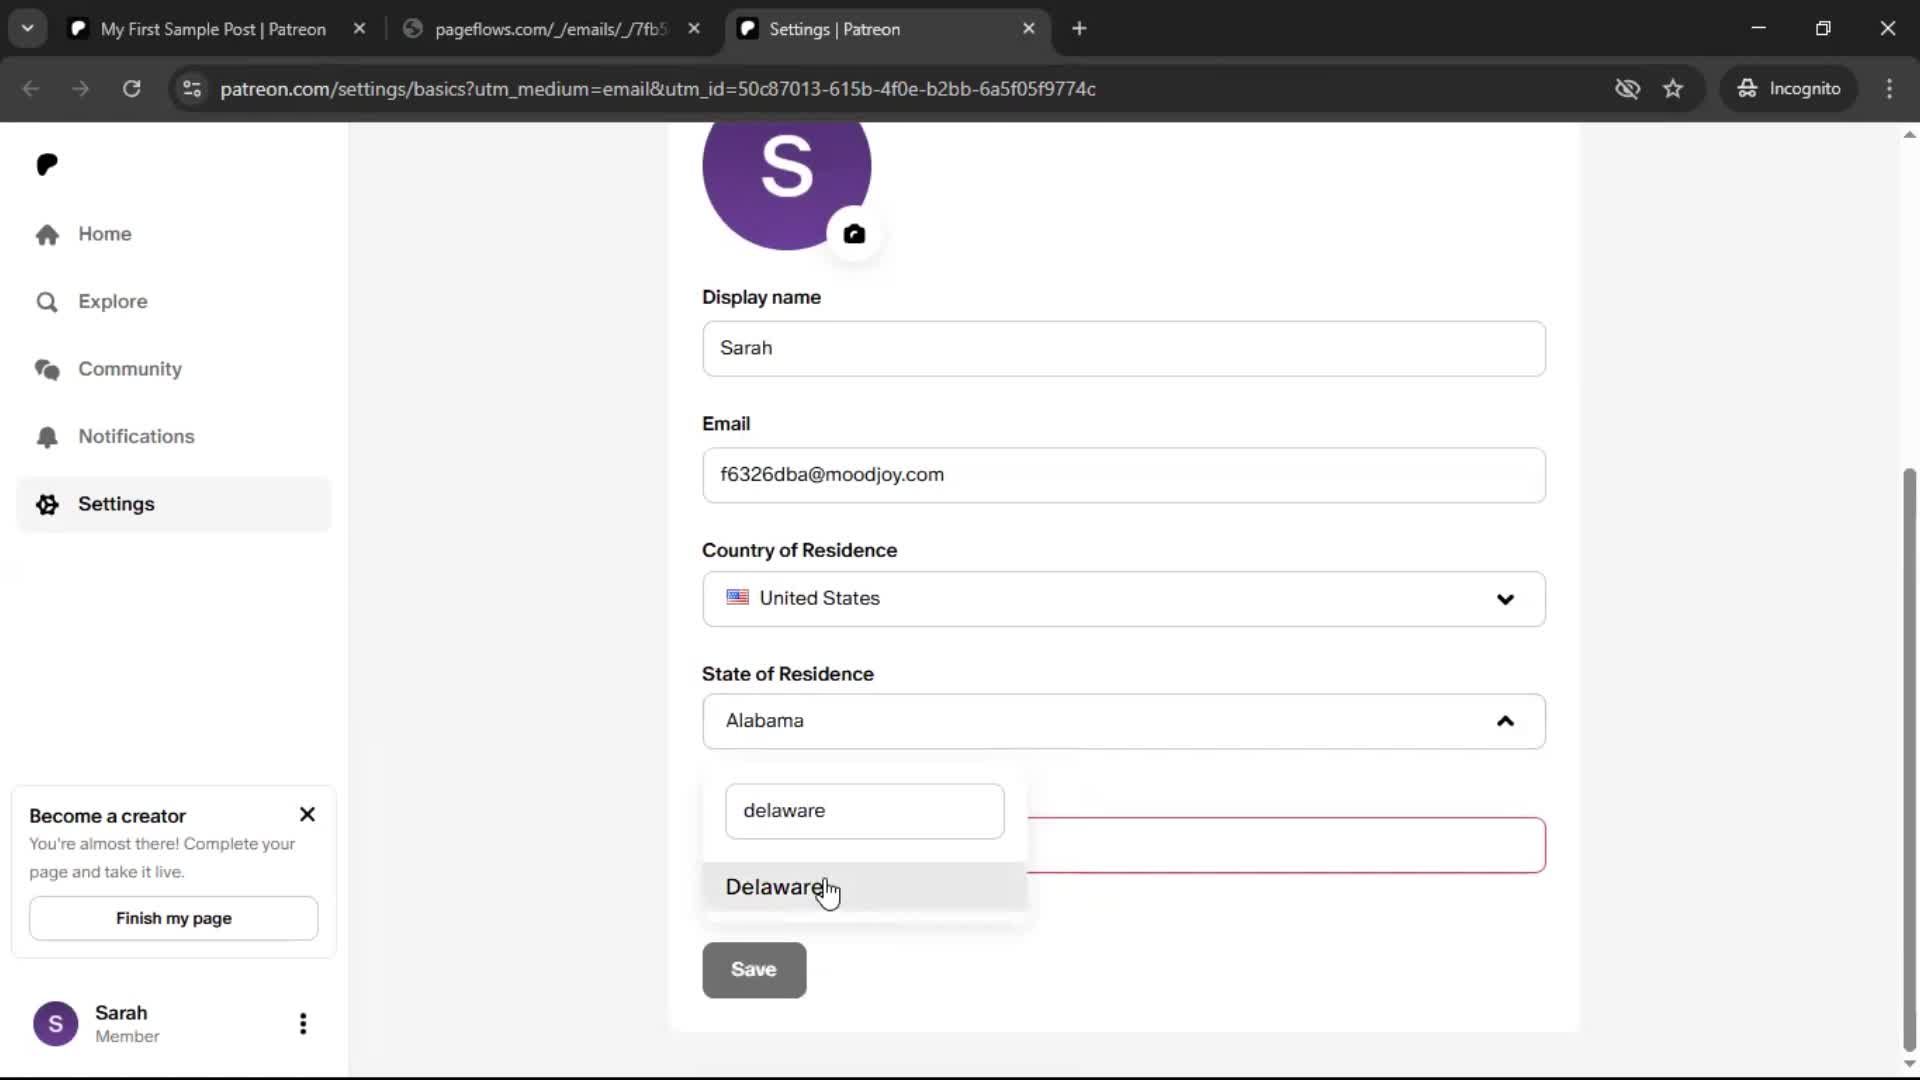This screenshot has height=1080, width=1920.
Task: Click the third-party cookies blocked eye icon
Action: (x=1628, y=89)
